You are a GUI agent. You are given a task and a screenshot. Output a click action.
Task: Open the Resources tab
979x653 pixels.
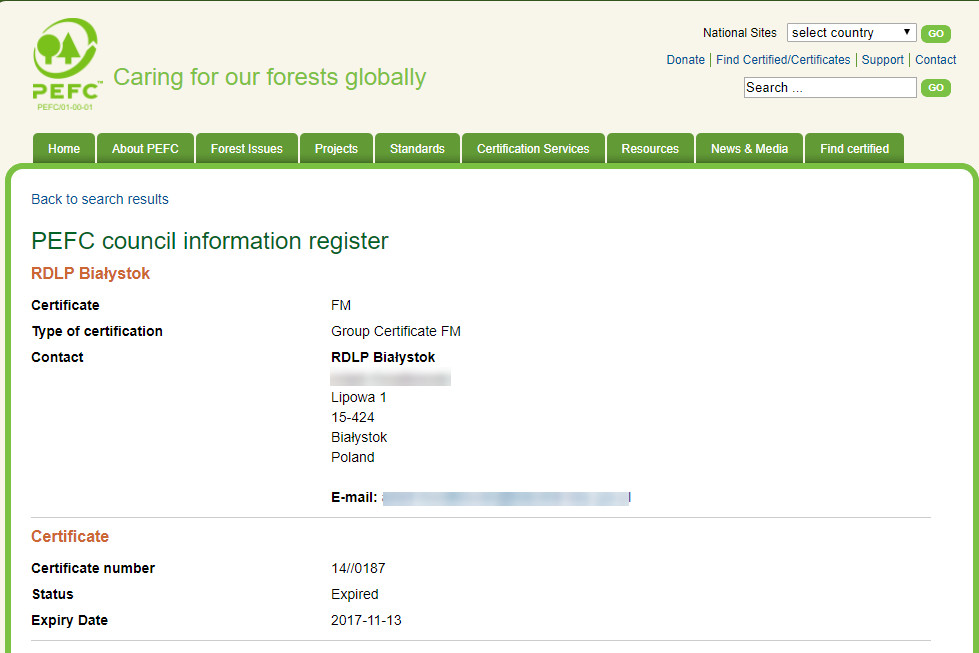pos(650,149)
